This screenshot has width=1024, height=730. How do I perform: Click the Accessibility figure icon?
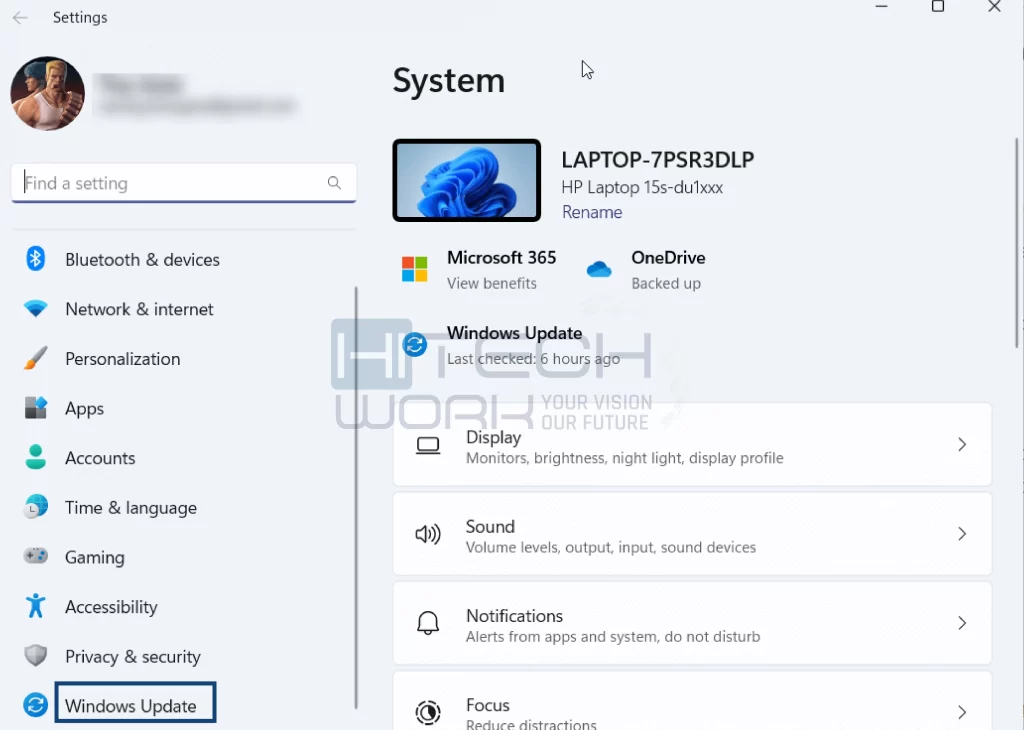tap(35, 606)
